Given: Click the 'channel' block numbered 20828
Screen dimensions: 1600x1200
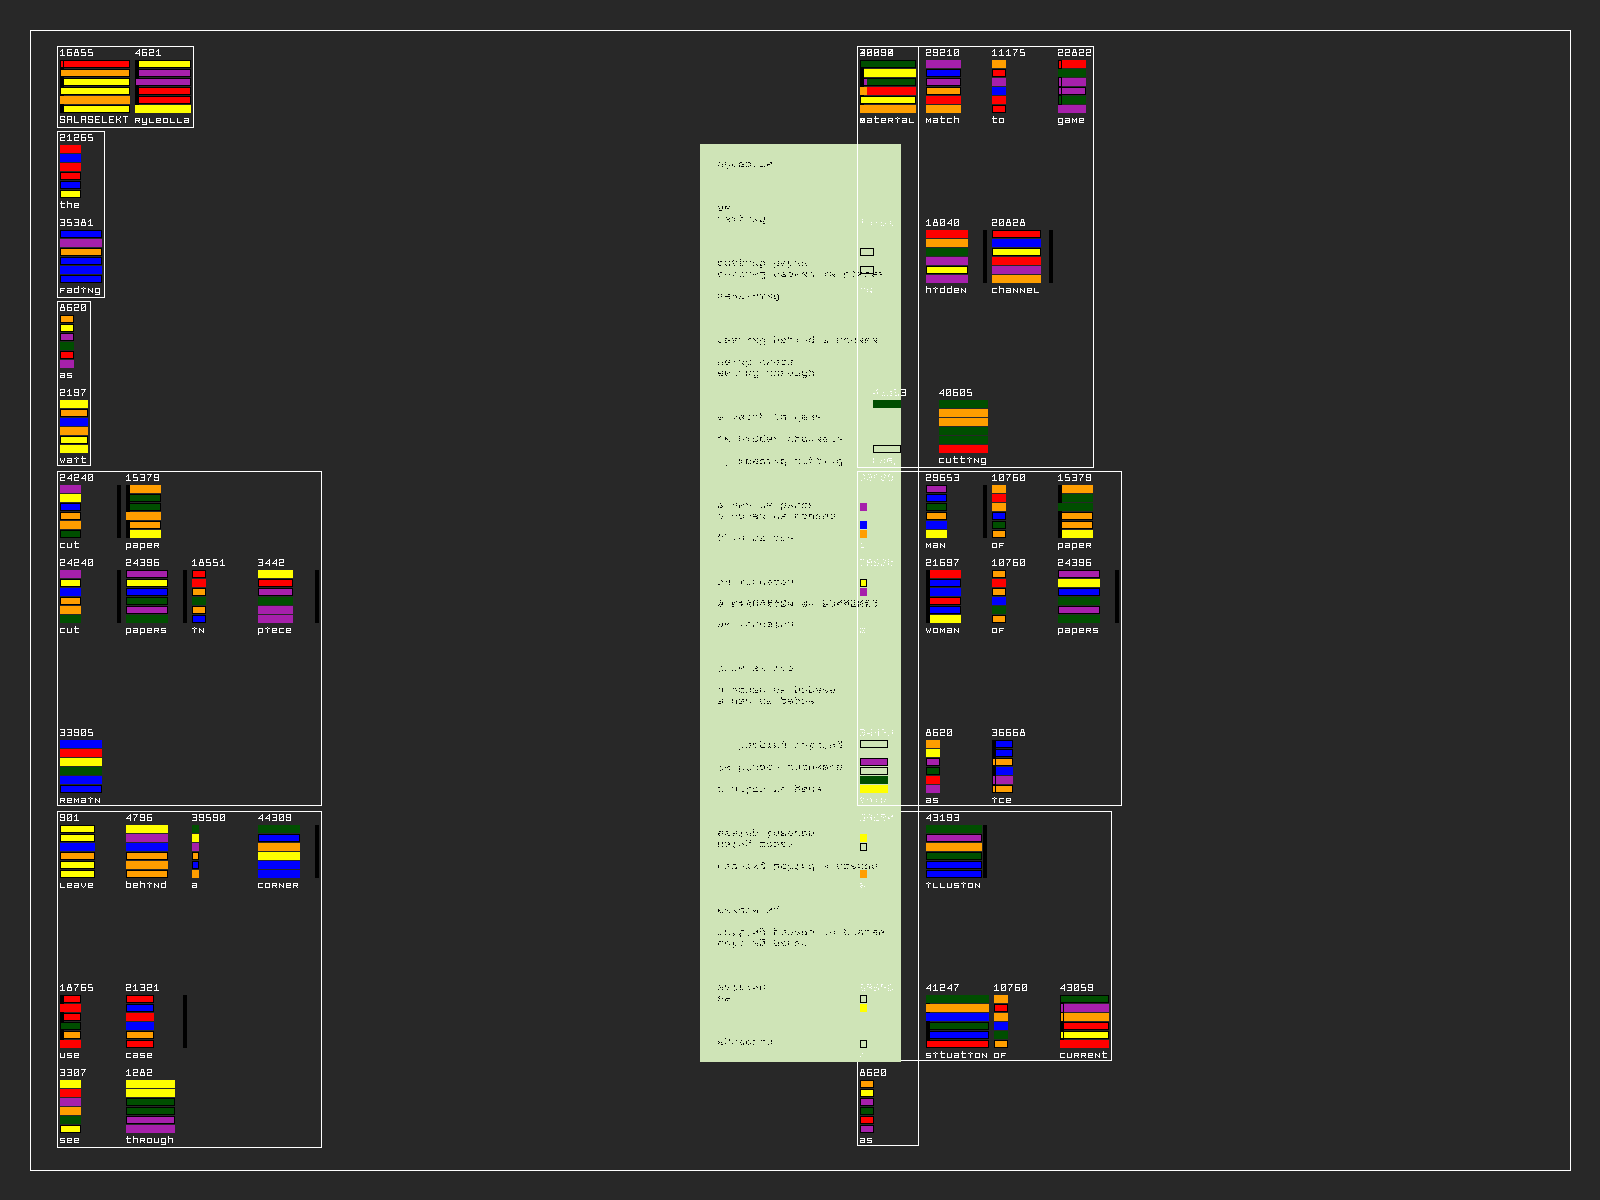Looking at the screenshot, I should (x=1016, y=256).
